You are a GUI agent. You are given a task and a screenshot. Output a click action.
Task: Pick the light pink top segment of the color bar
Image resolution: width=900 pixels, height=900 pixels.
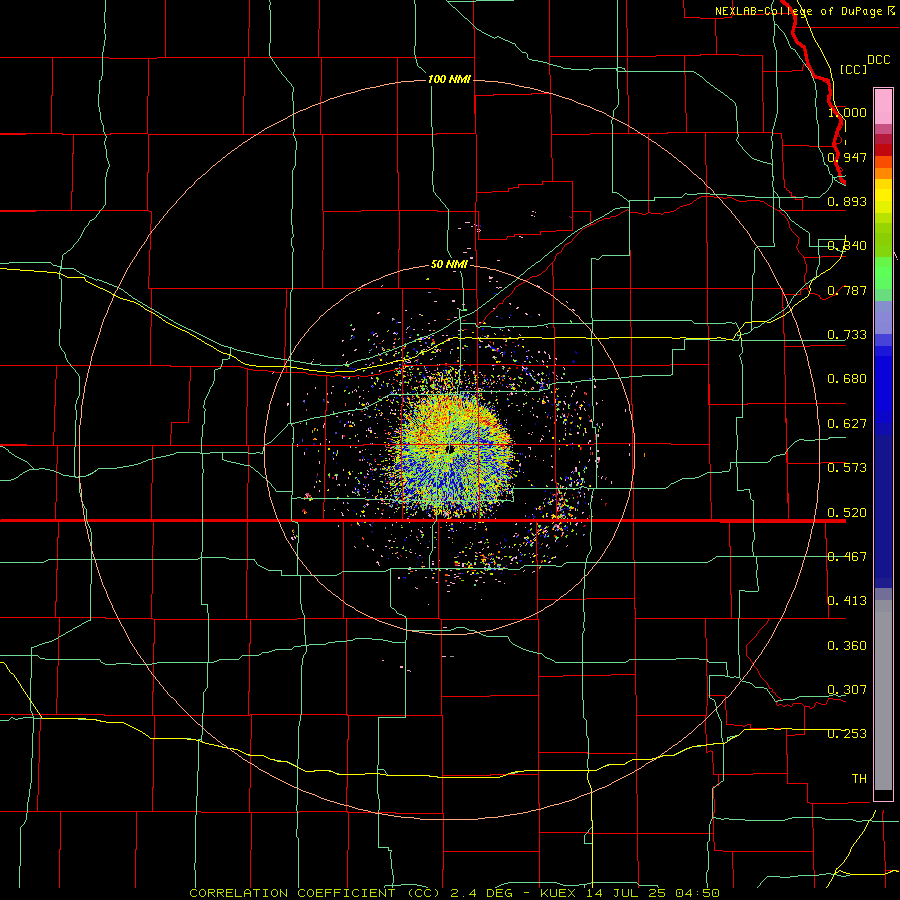tap(883, 107)
